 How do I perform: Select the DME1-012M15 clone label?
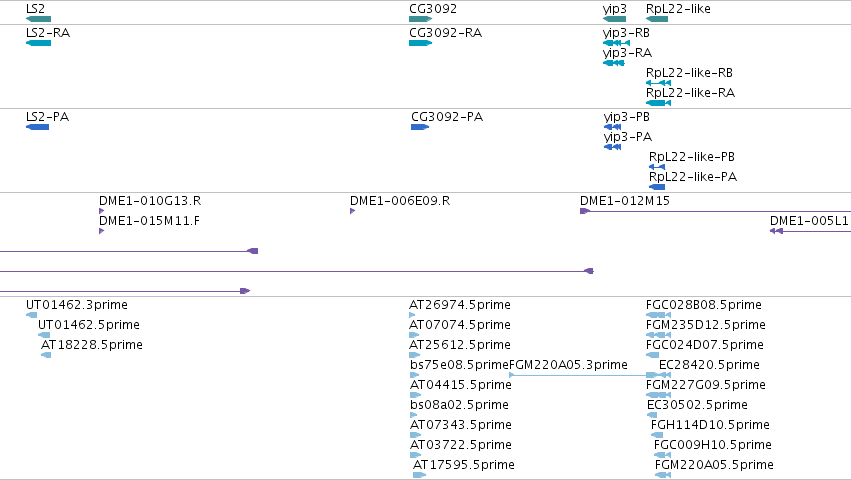point(625,201)
